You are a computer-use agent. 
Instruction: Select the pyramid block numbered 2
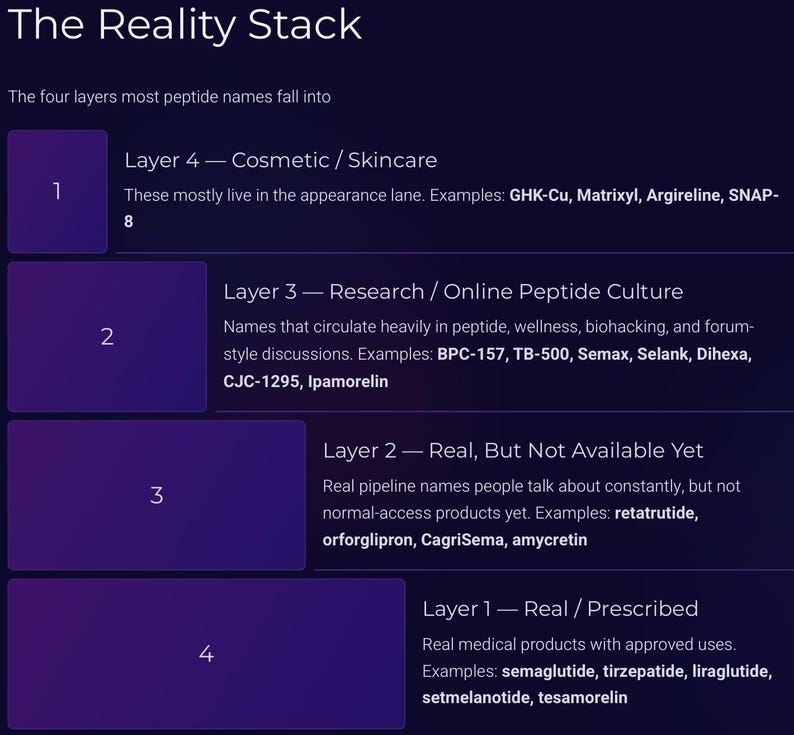(107, 337)
